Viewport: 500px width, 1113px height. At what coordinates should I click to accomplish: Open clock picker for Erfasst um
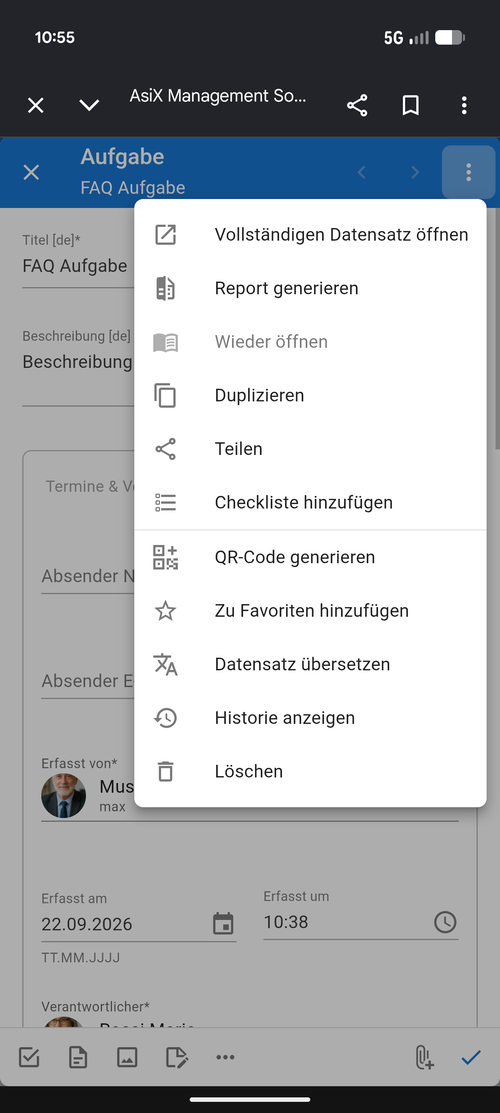(x=445, y=922)
